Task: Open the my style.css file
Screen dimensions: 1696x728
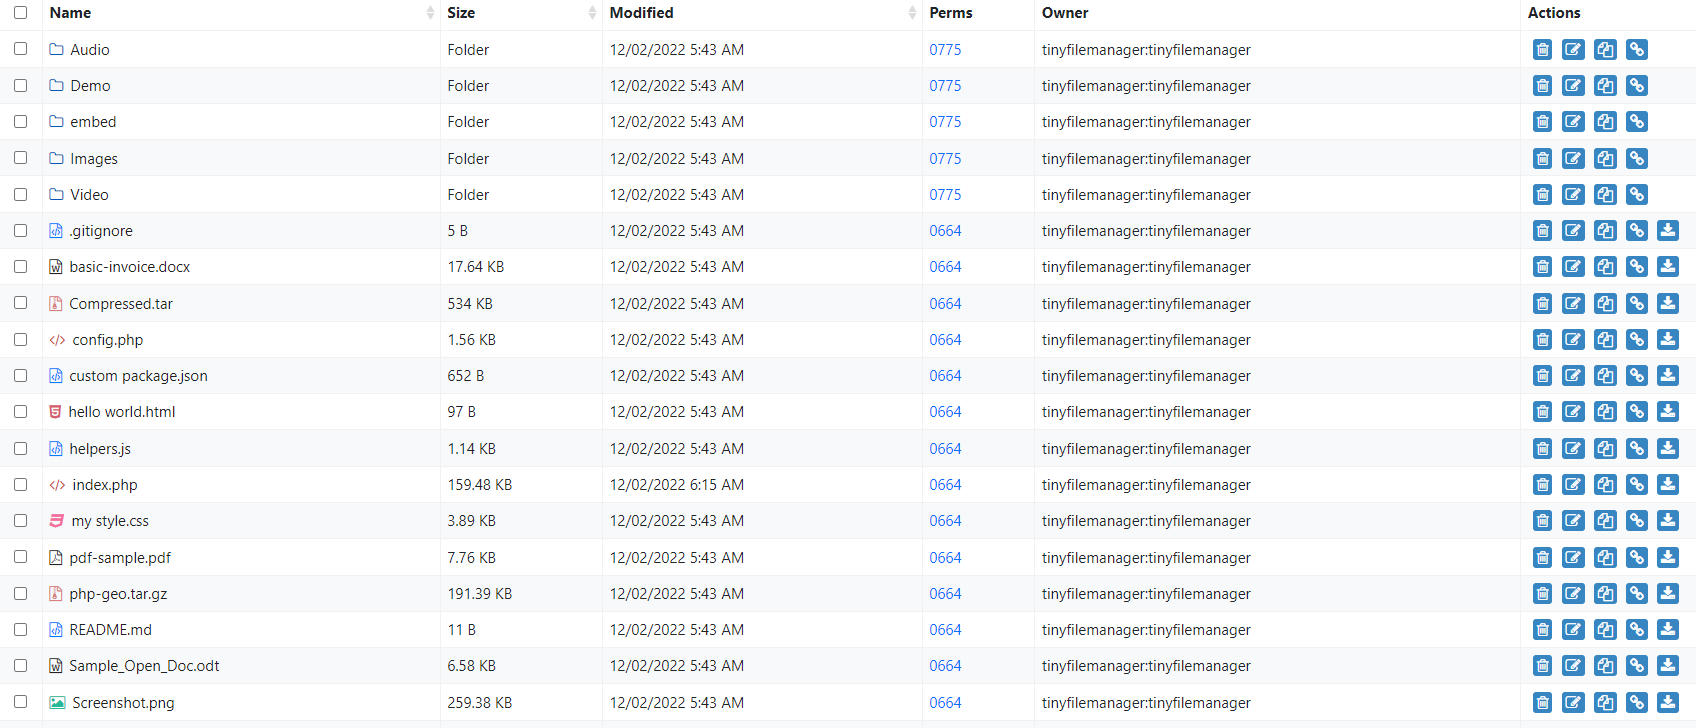Action: pos(110,521)
